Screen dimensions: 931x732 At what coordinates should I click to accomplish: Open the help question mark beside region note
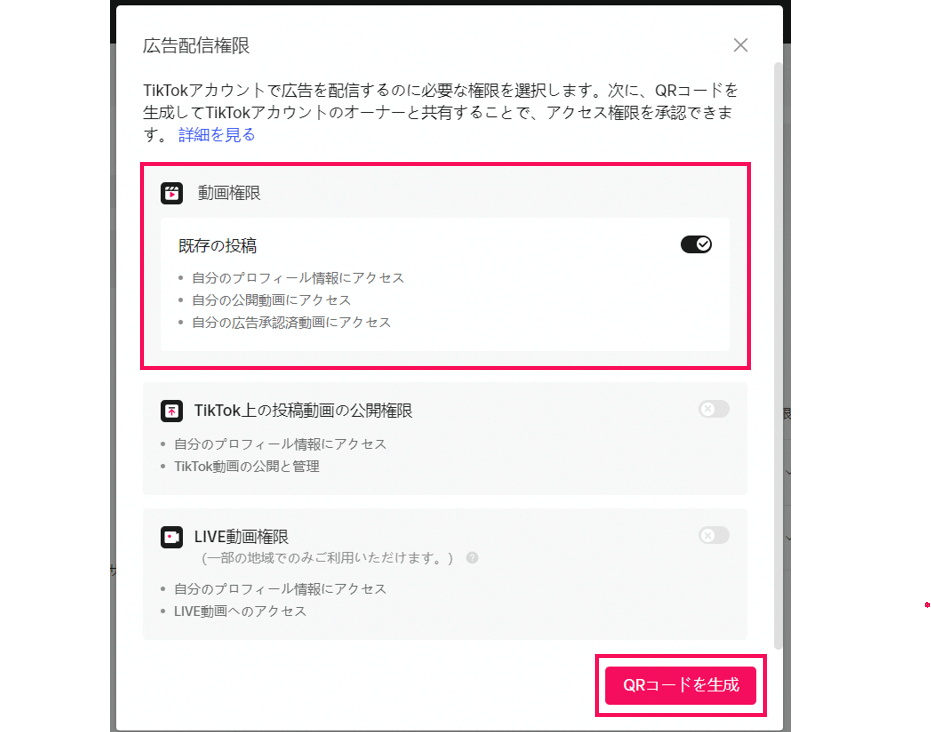tap(472, 557)
